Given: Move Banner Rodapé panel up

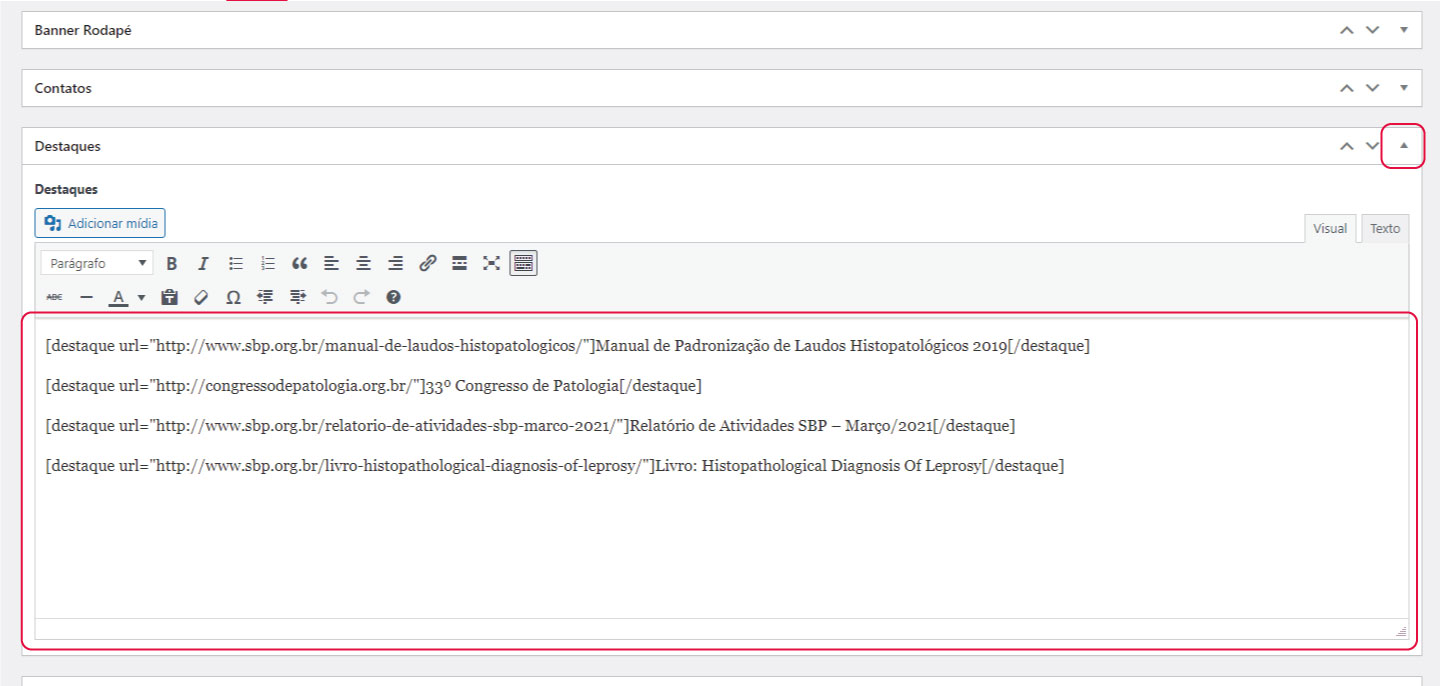Looking at the screenshot, I should (1347, 30).
